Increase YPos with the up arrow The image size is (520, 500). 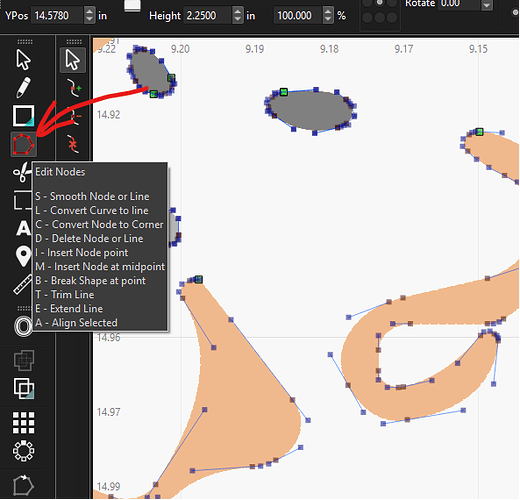(89, 12)
